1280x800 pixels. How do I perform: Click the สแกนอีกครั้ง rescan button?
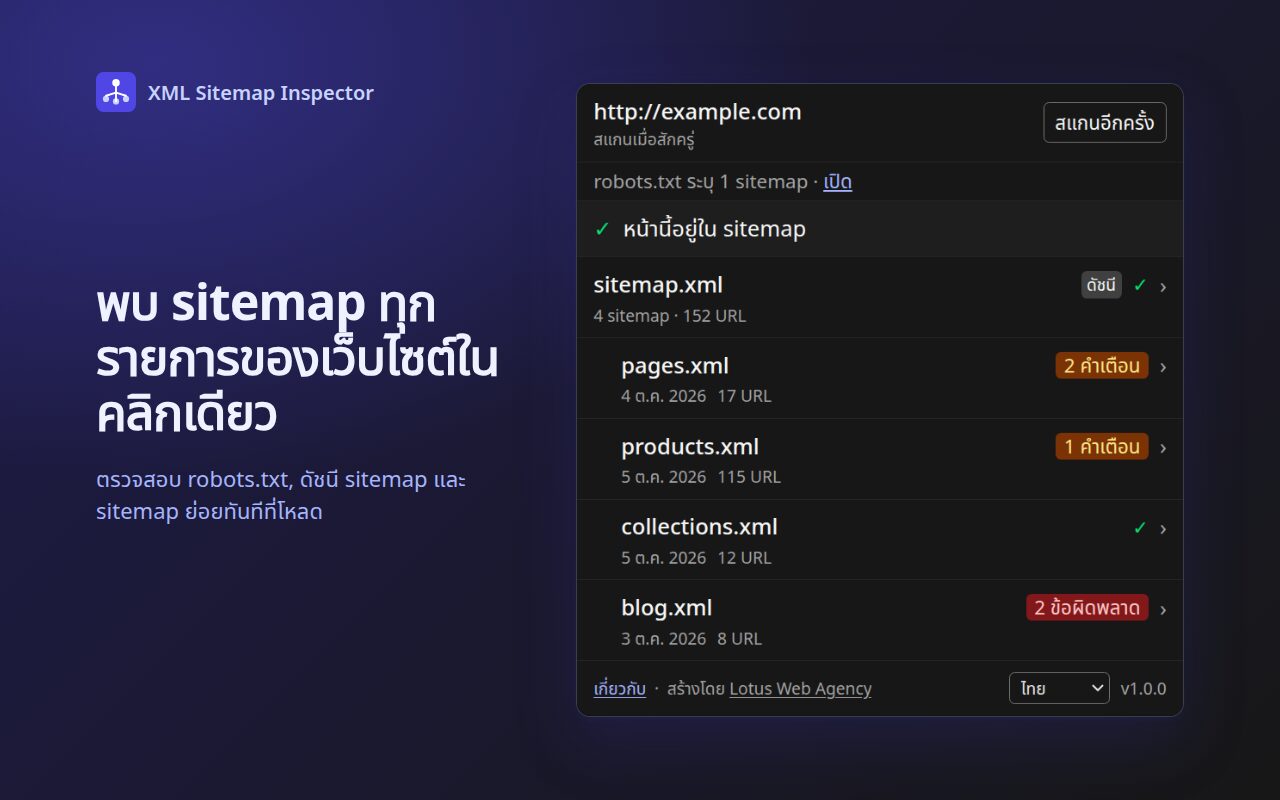point(1105,123)
